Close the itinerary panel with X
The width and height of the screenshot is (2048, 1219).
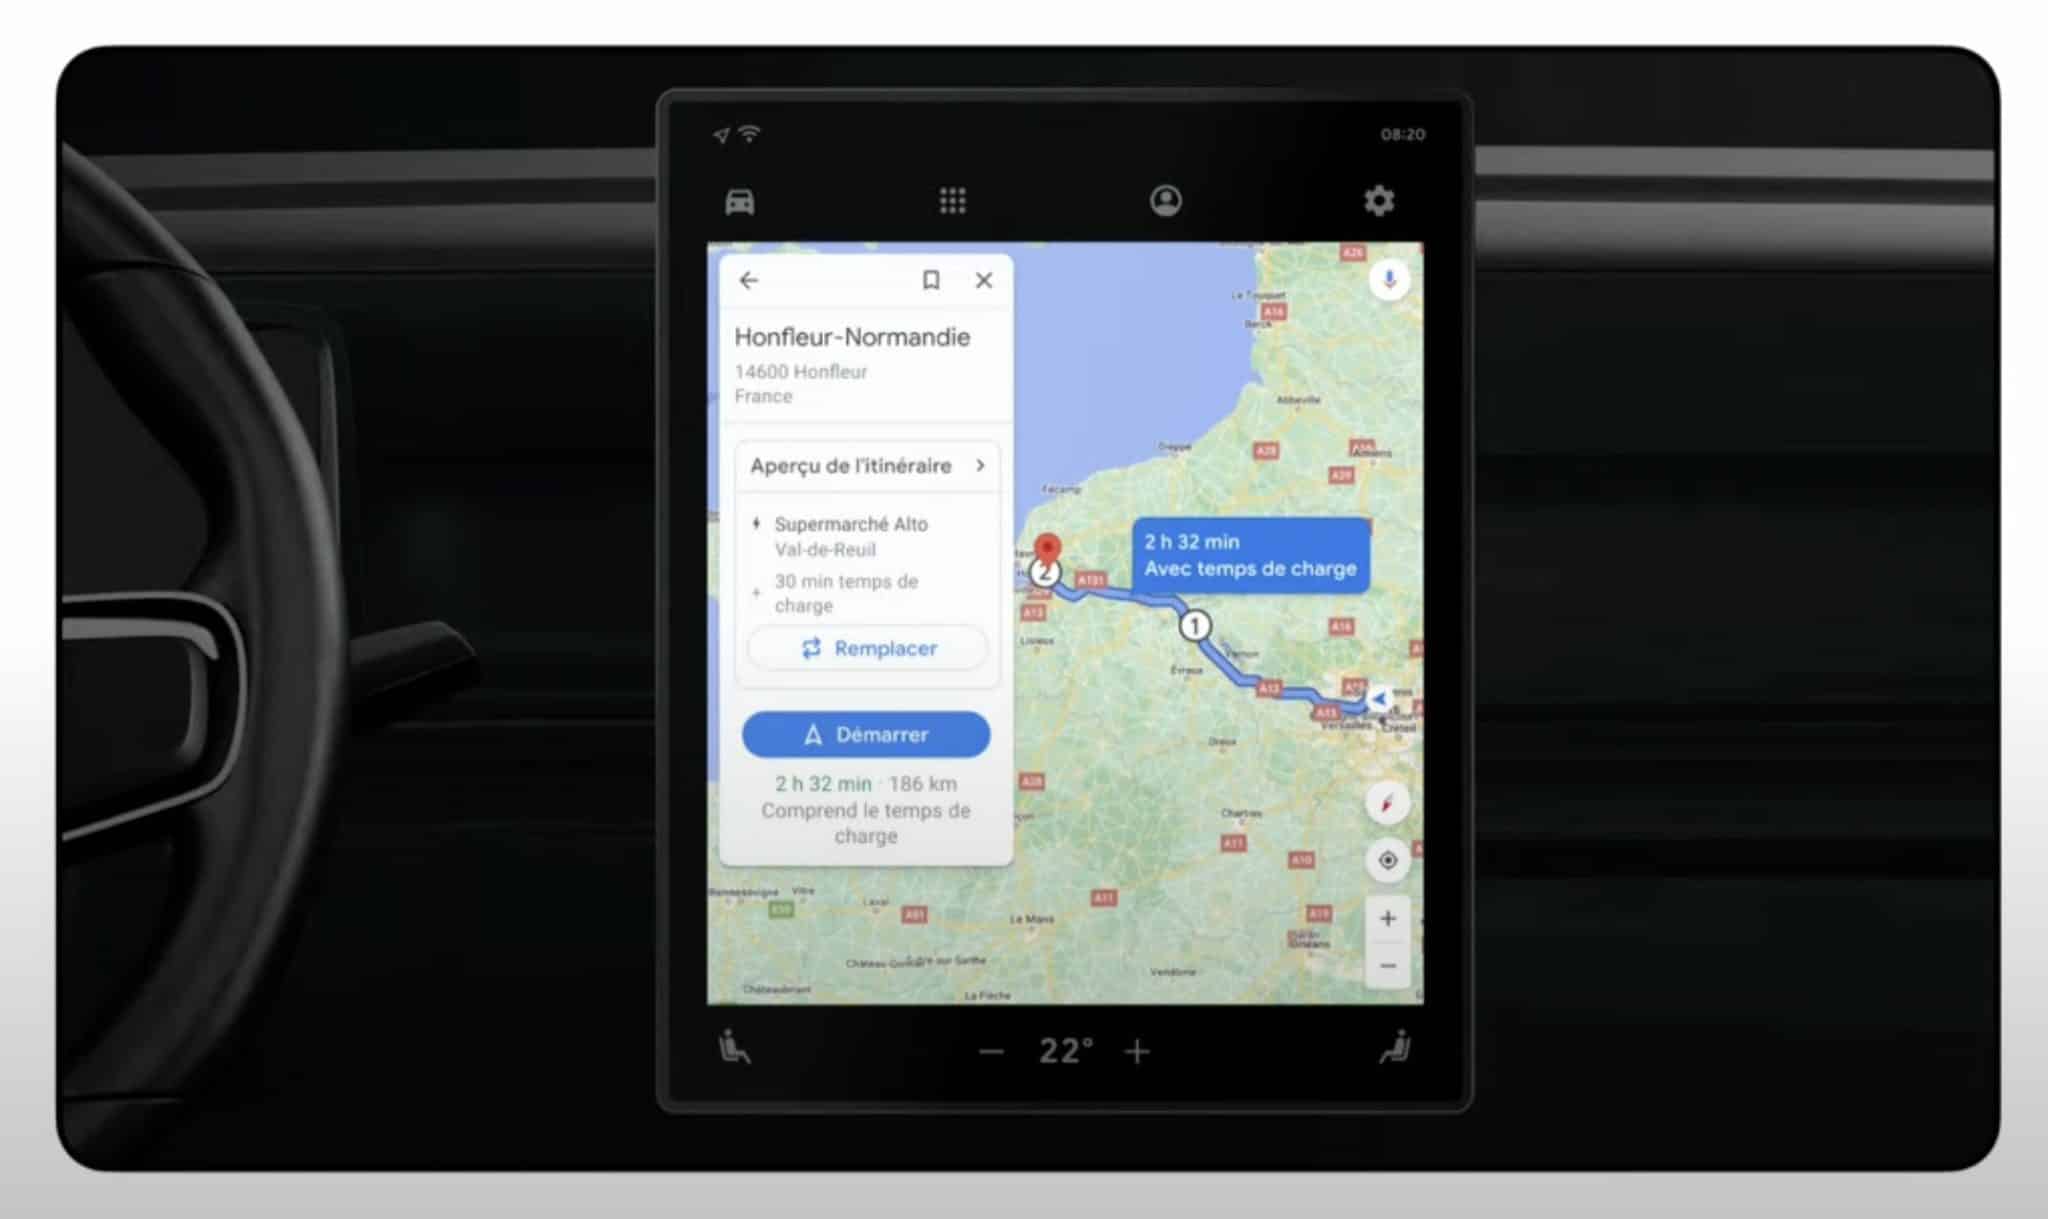click(x=983, y=279)
